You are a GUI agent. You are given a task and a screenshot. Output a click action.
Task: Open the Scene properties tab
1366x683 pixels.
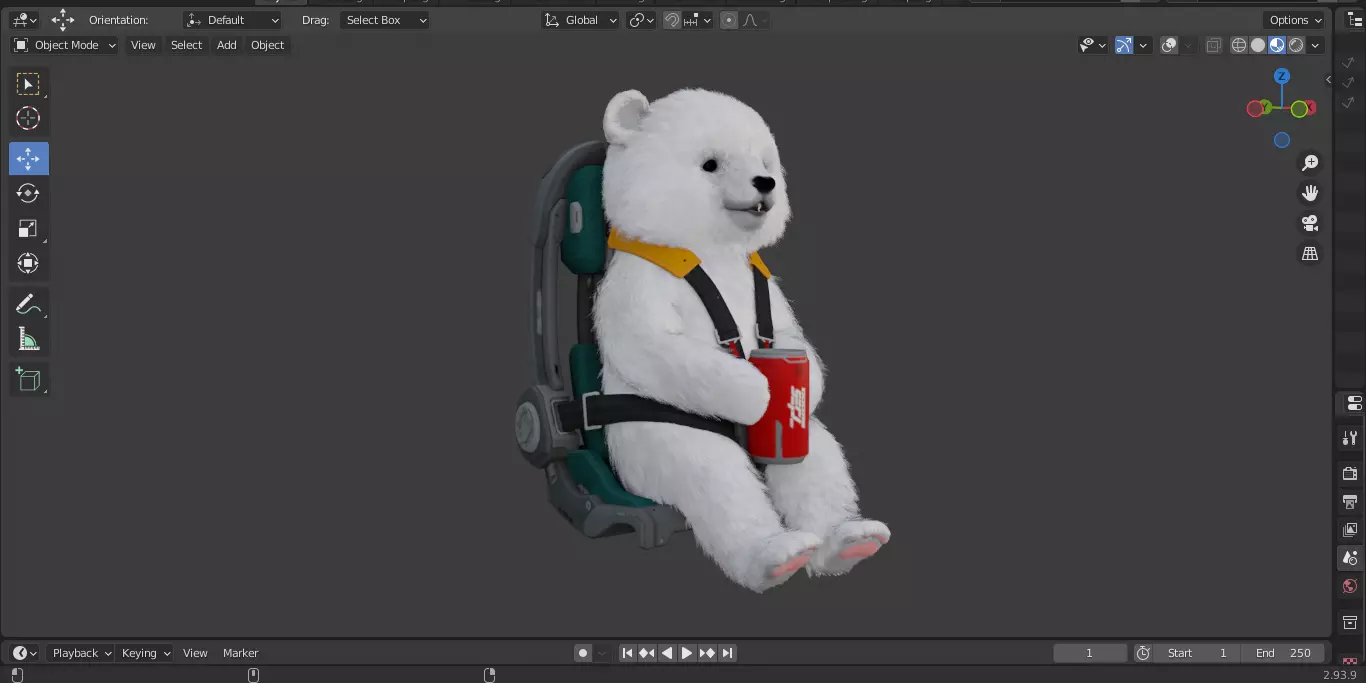point(1350,558)
